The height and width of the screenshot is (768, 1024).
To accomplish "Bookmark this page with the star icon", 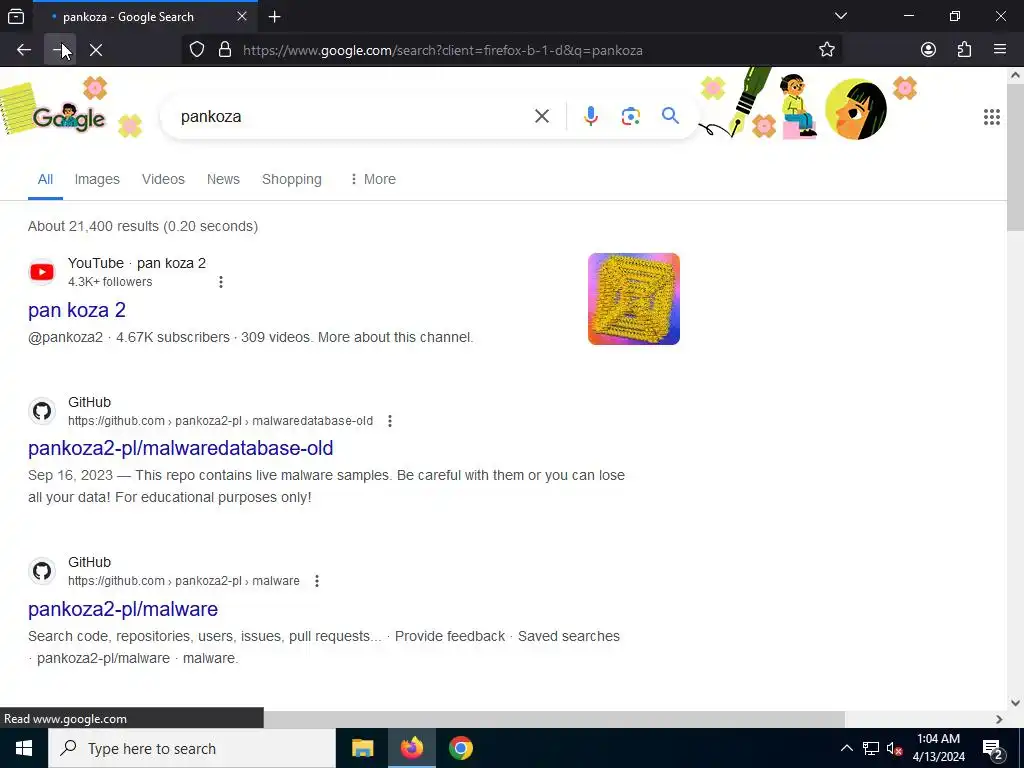I will click(827, 50).
